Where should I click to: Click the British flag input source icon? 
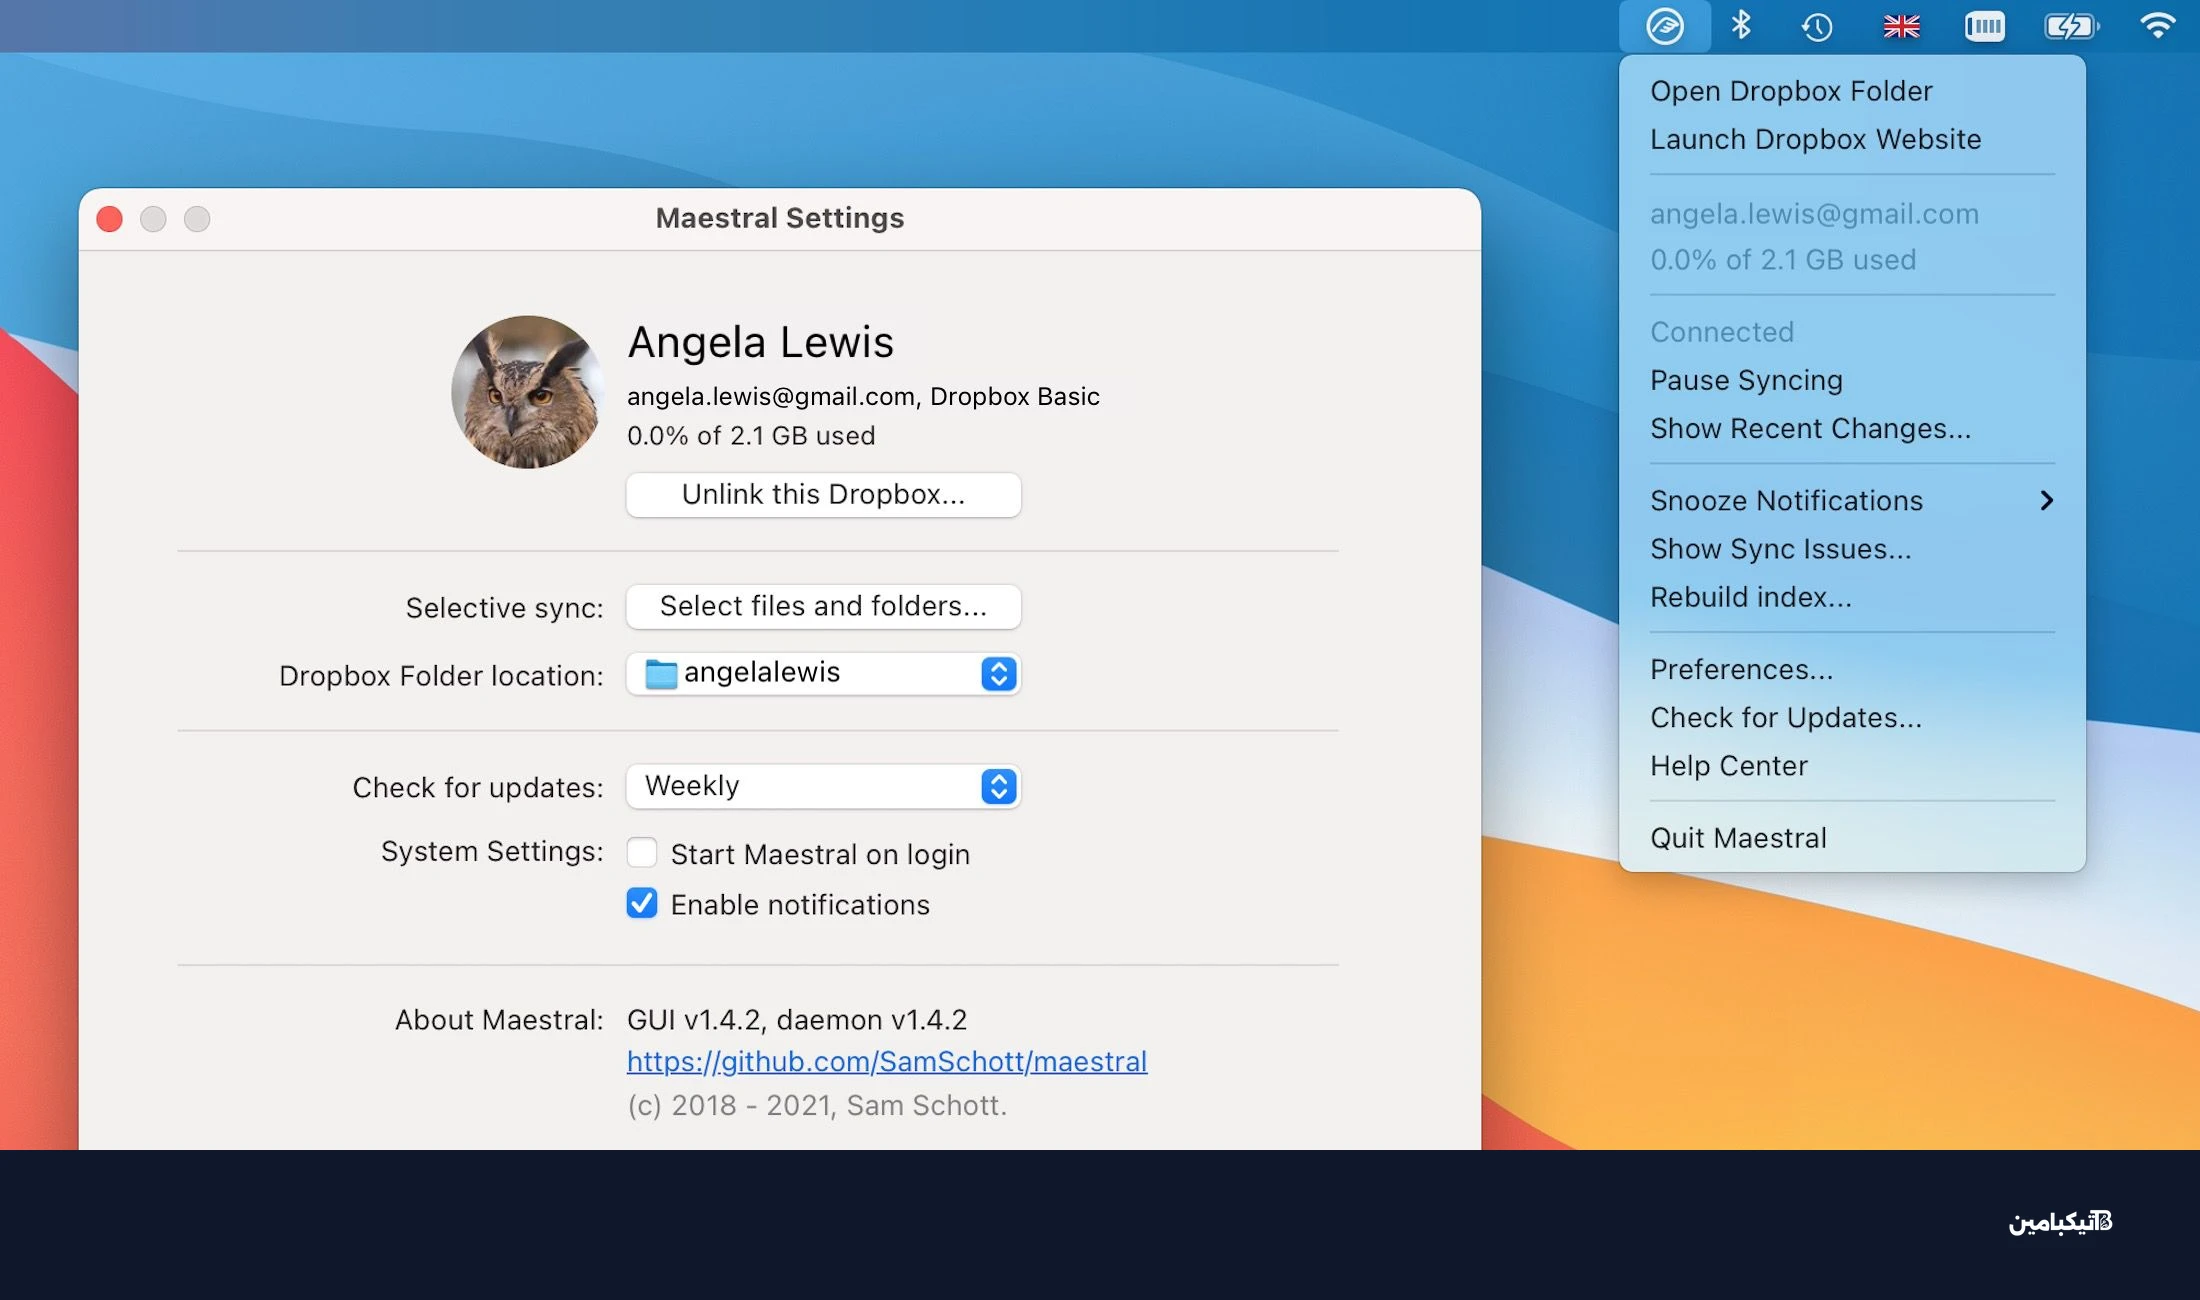pos(1901,26)
